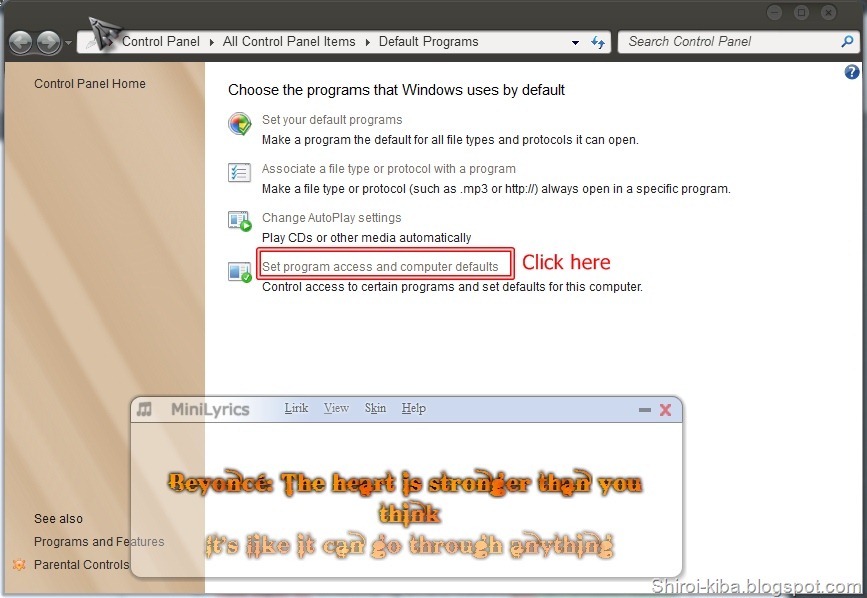Image resolution: width=867 pixels, height=598 pixels.
Task: Select Control Panel in the breadcrumb
Action: (161, 41)
